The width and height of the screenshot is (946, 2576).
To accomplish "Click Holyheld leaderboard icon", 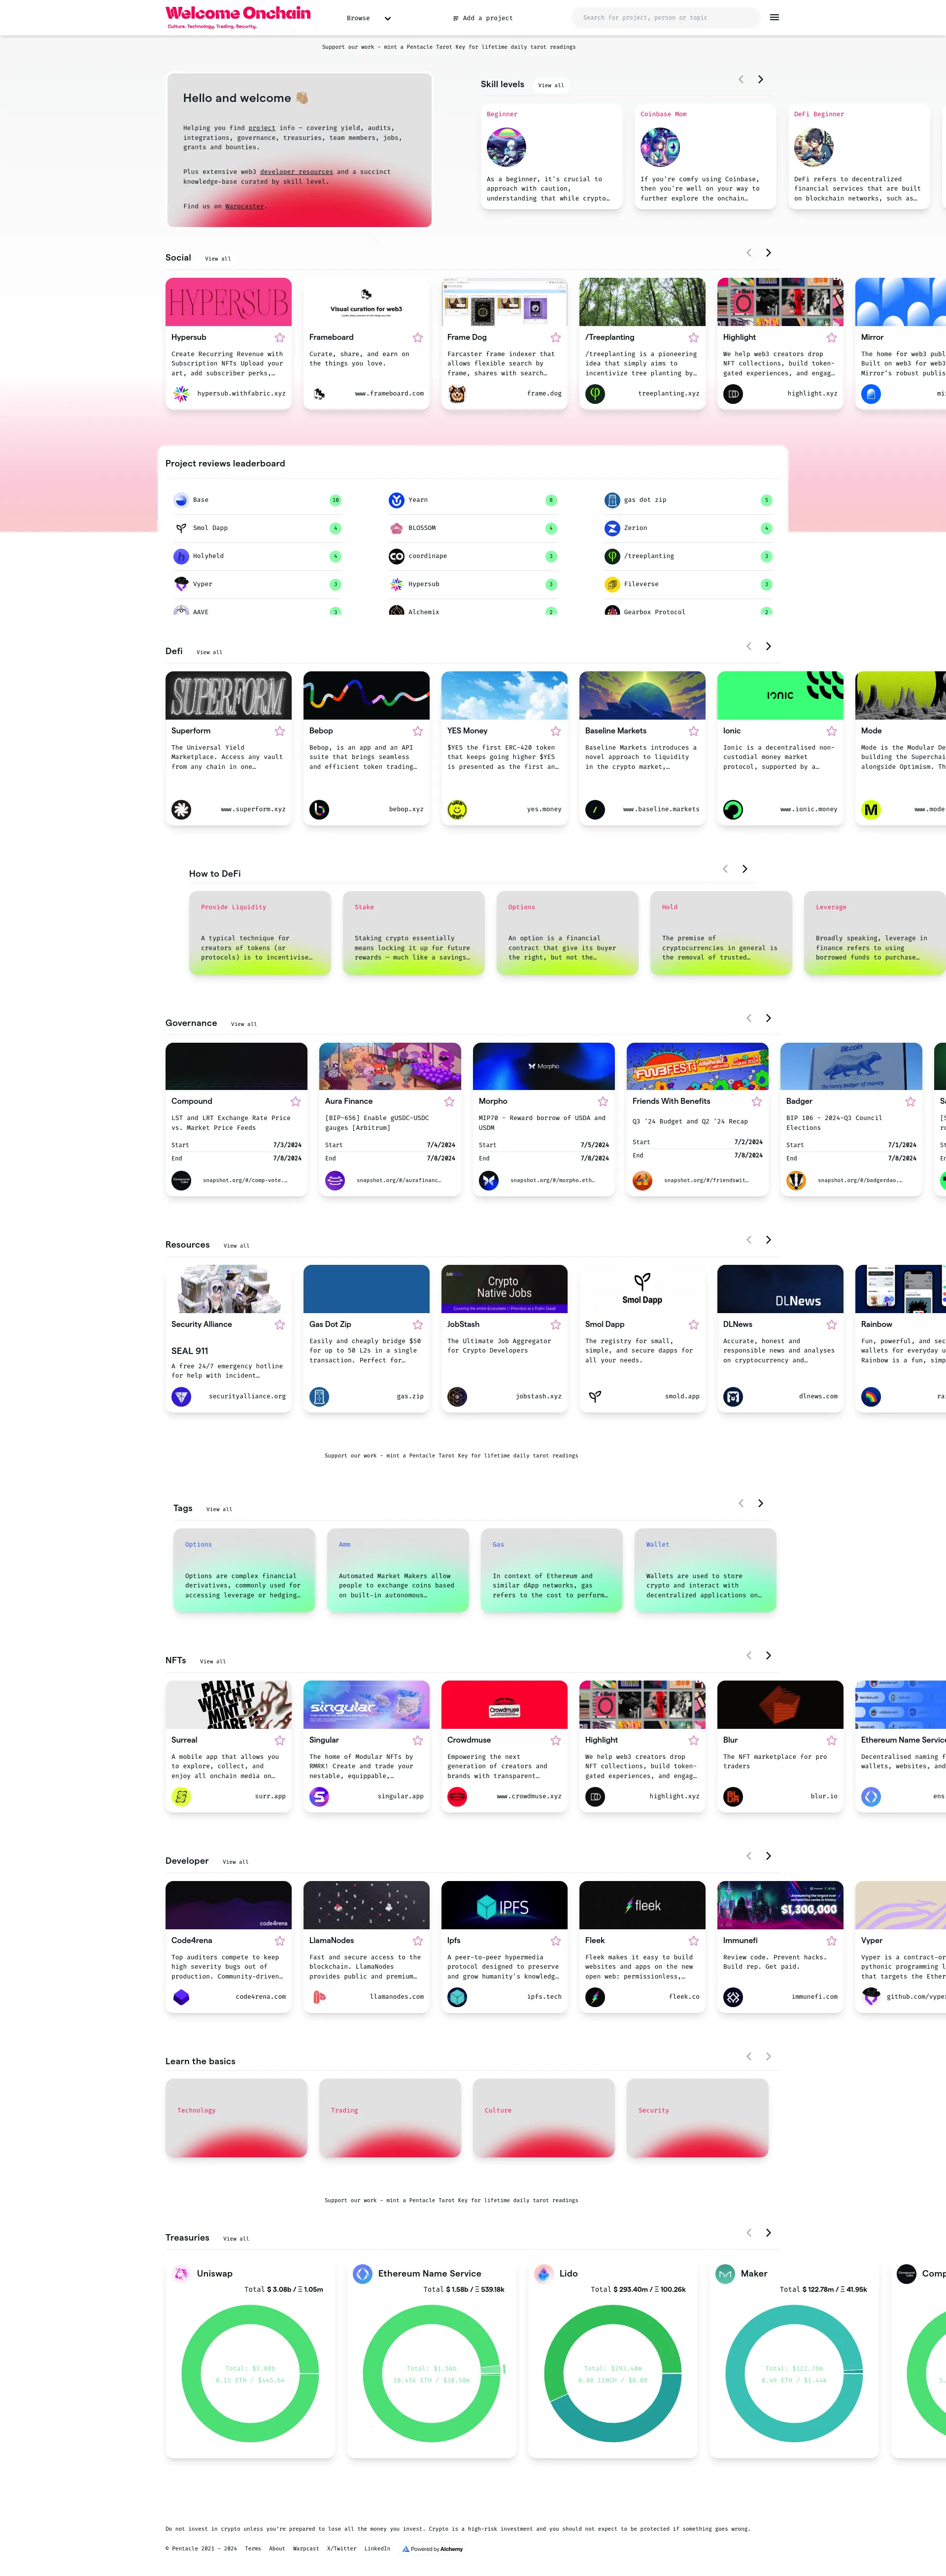I will click(x=181, y=556).
